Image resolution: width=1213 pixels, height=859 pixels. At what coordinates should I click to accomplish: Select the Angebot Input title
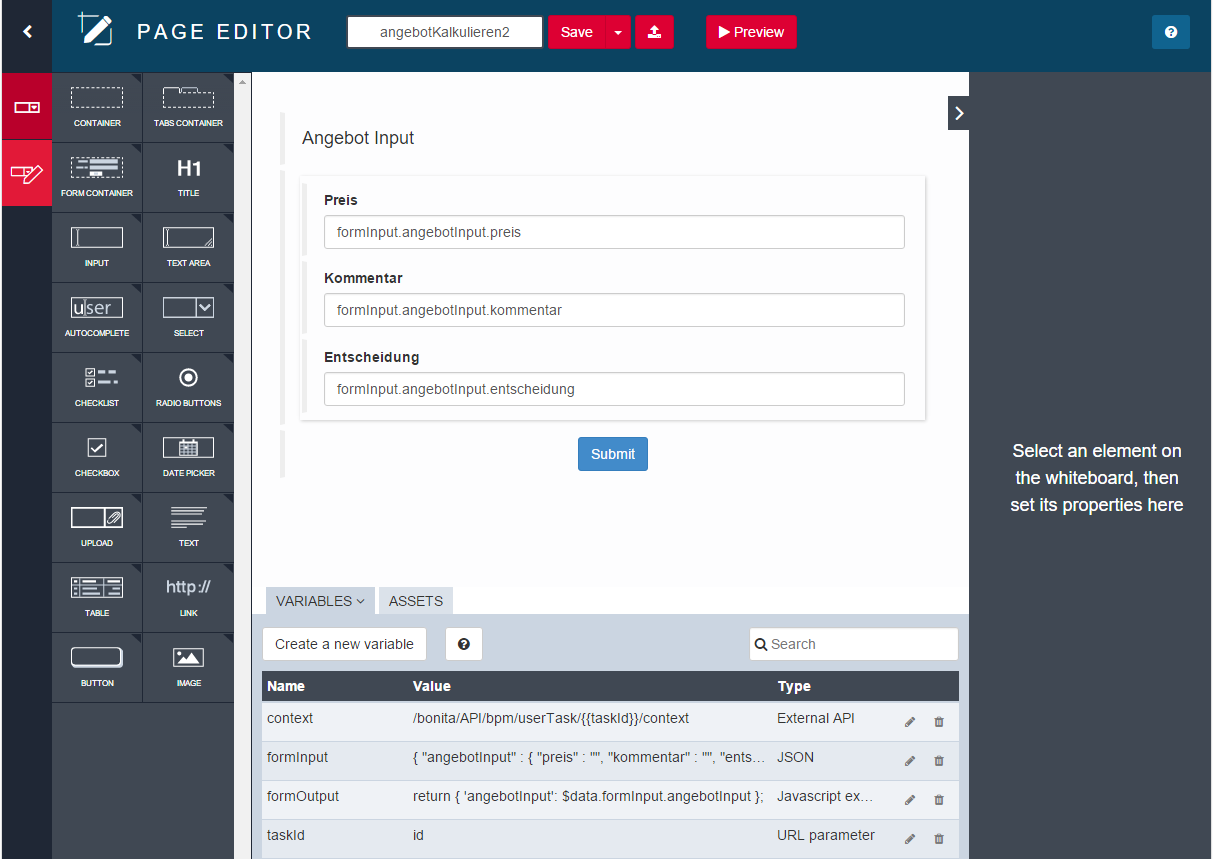click(358, 138)
